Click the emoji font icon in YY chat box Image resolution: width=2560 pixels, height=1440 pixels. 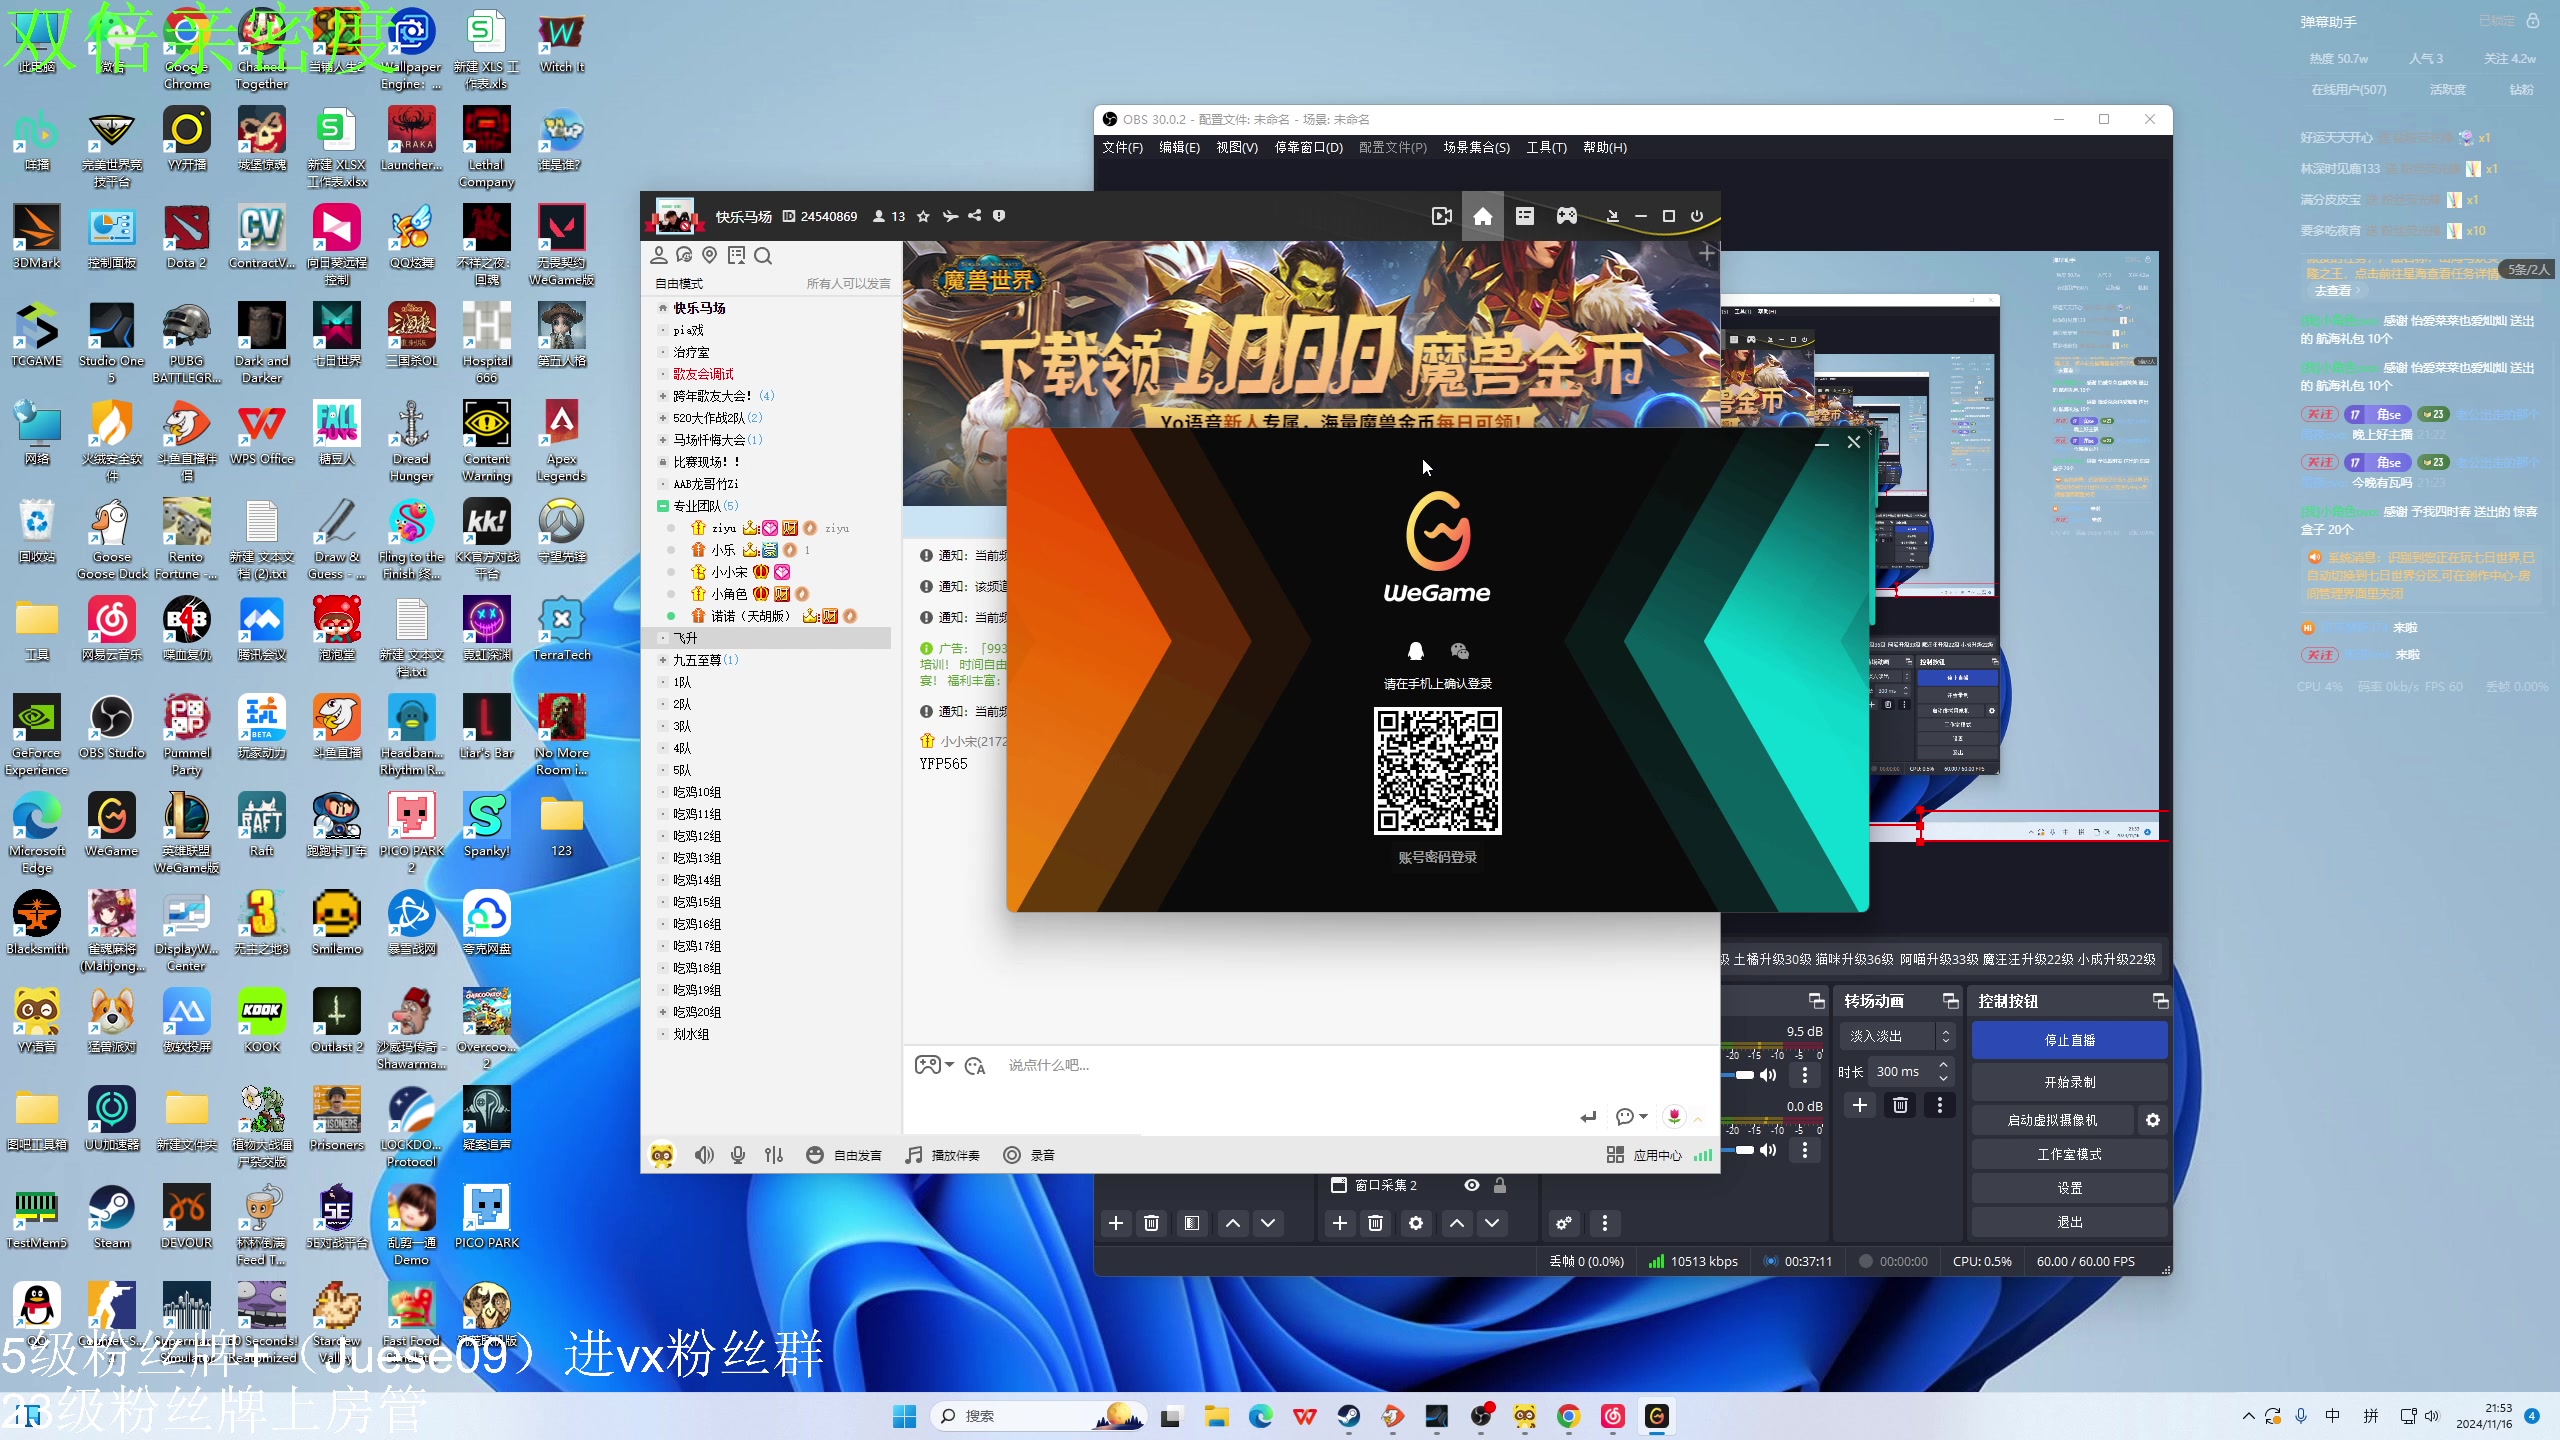coord(975,1066)
